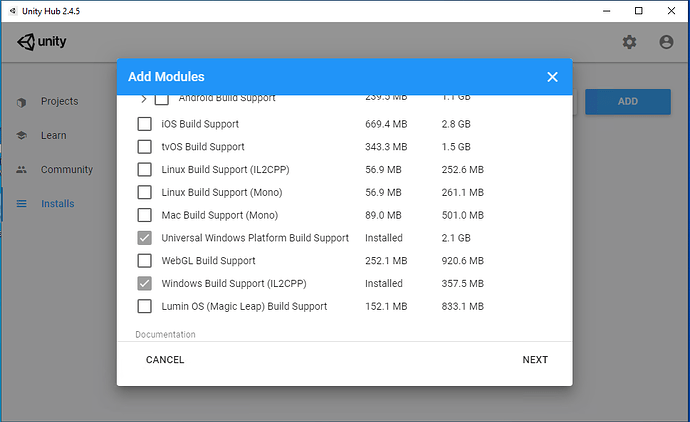Check the tvOS Build Support module

pyautogui.click(x=144, y=147)
